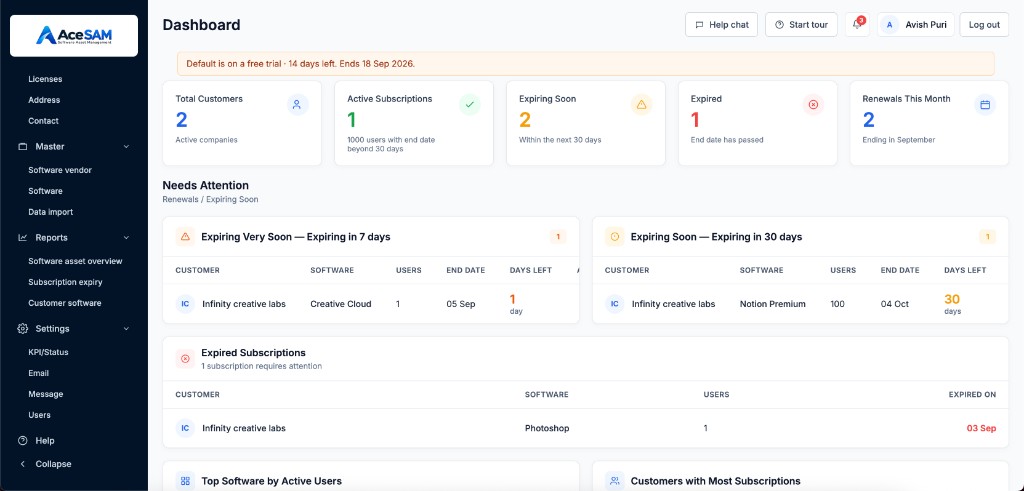This screenshot has height=491, width=1024.
Task: Click the badge count on Expiring in 30 days panel
Action: tap(987, 236)
